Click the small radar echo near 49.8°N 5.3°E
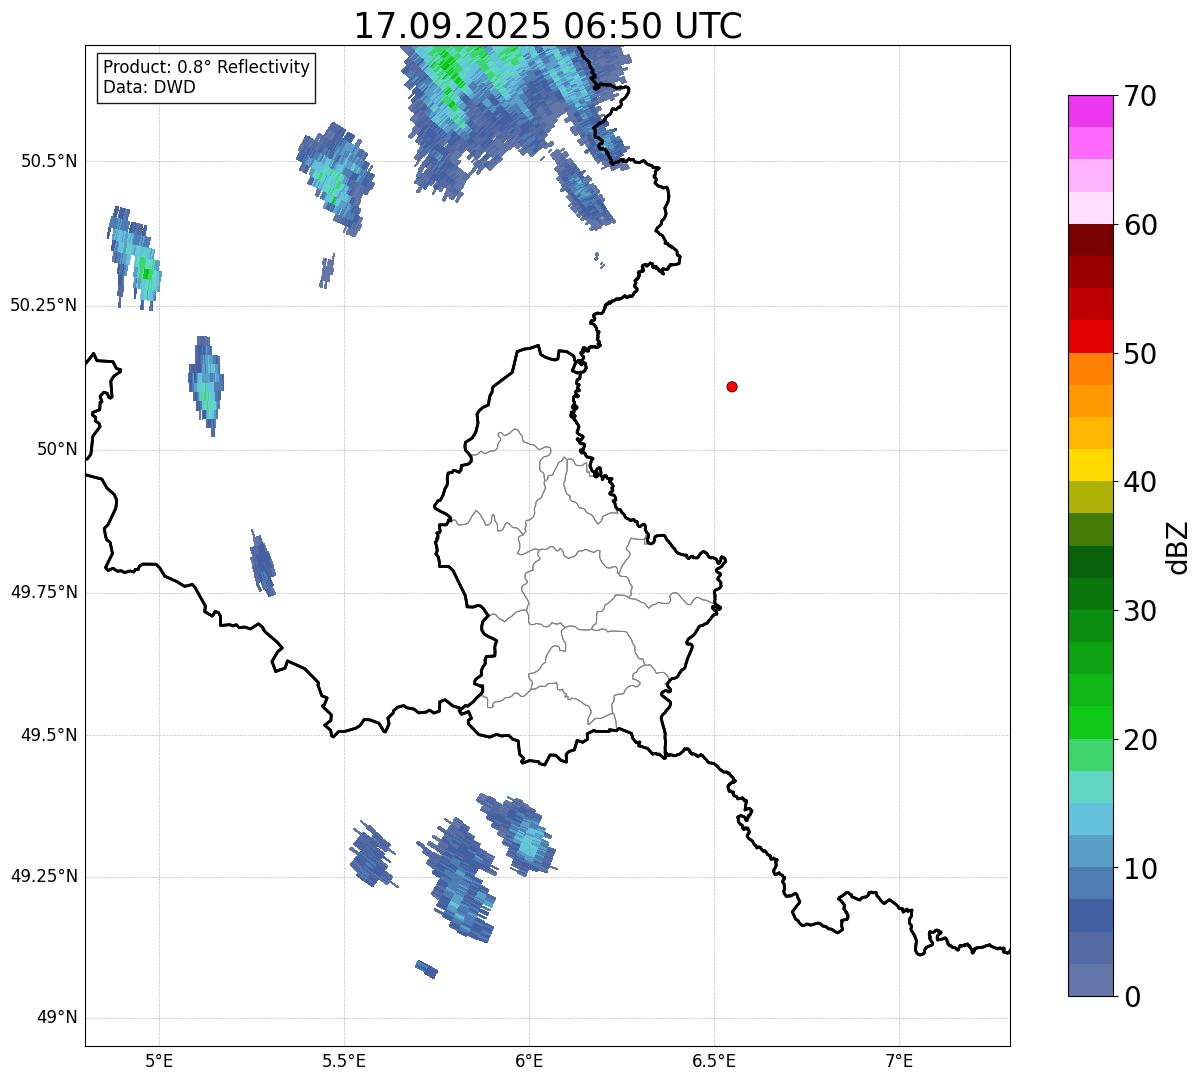The height and width of the screenshot is (1081, 1202). point(262,563)
